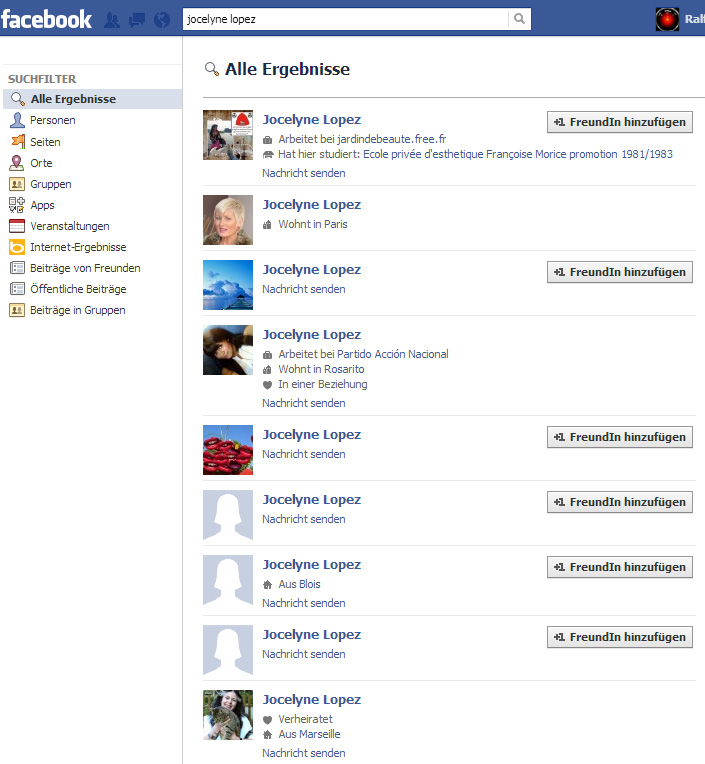The width and height of the screenshot is (705, 764).
Task: Open Jocelyne Lopez profile living in Paris
Action: click(312, 205)
